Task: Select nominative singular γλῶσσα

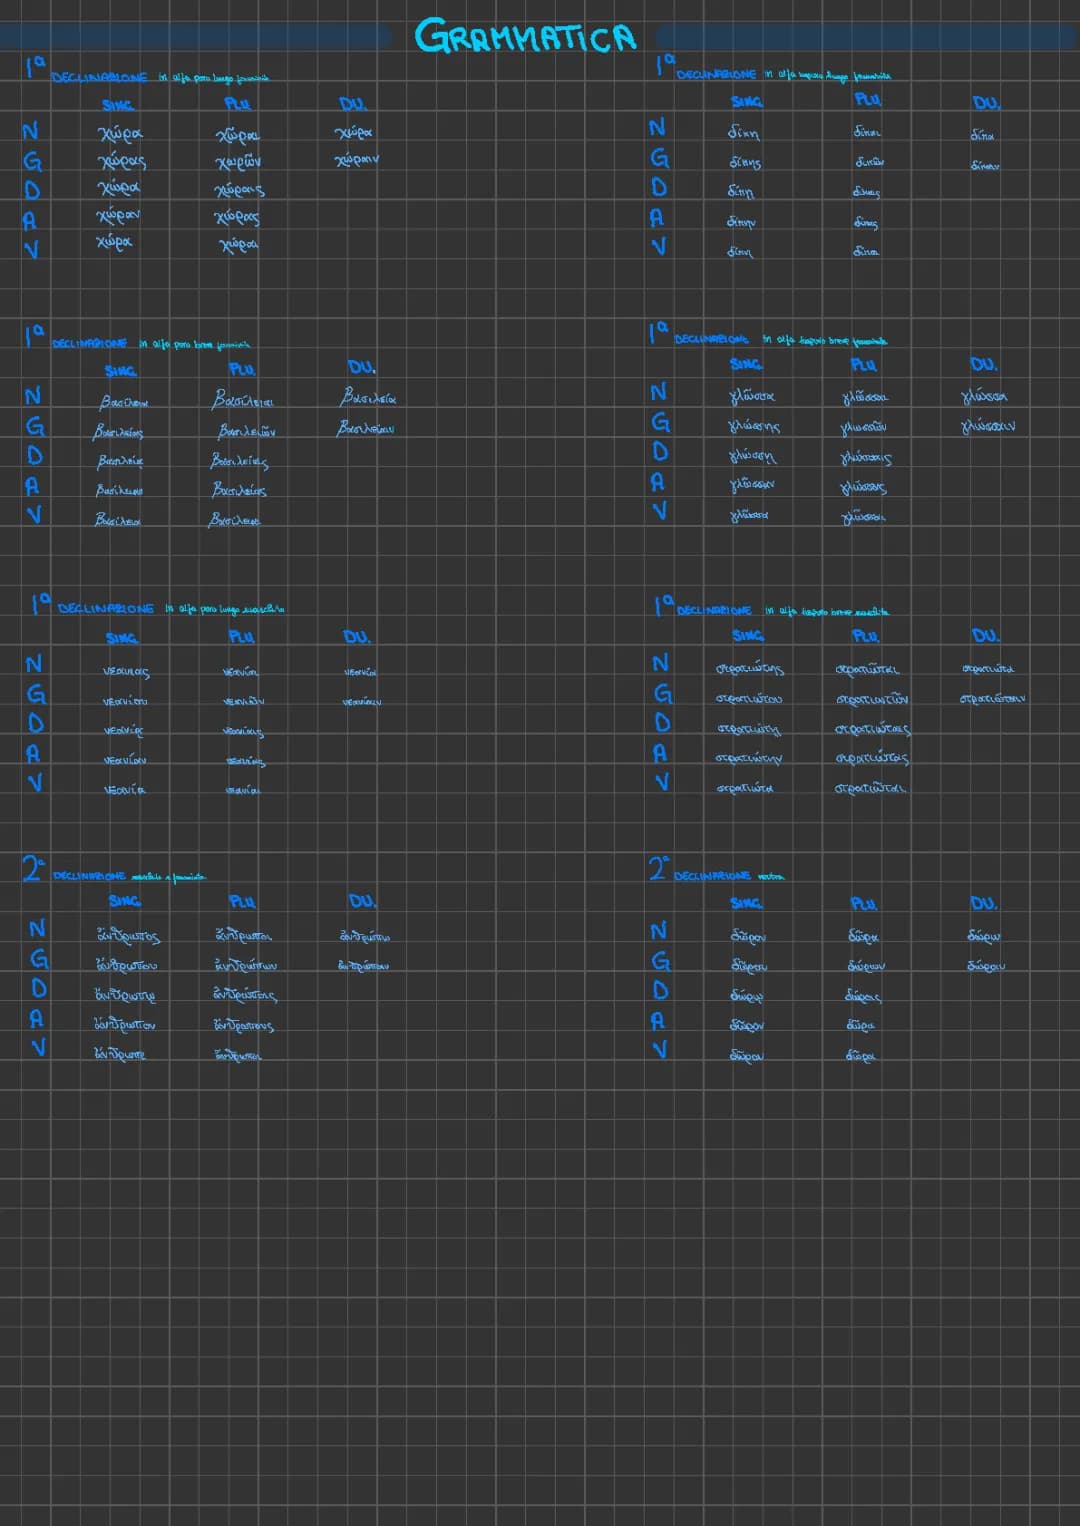Action: click(x=752, y=397)
